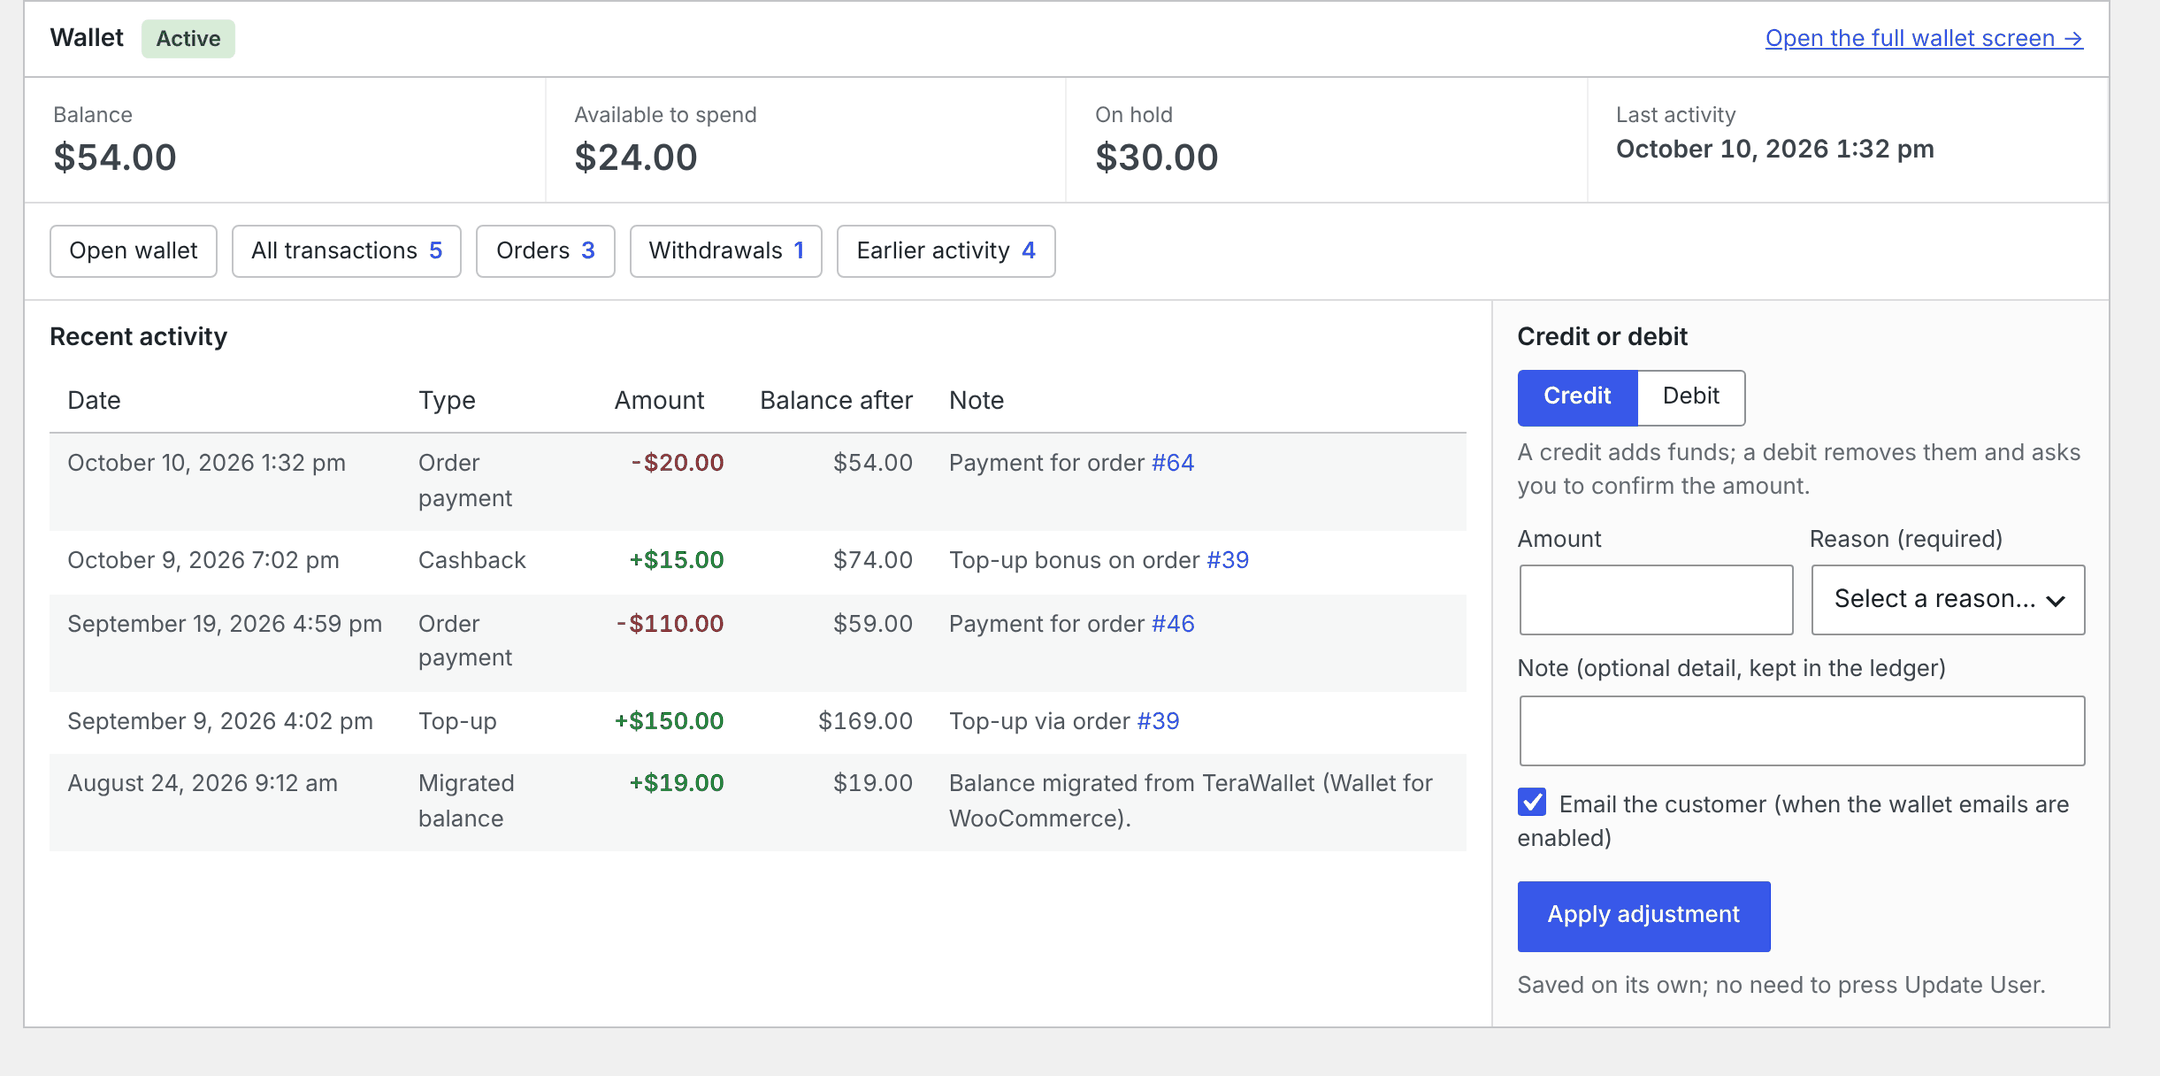Click the Balance migrated from TeraWallet note
Image resolution: width=2160 pixels, height=1076 pixels.
(x=1191, y=801)
